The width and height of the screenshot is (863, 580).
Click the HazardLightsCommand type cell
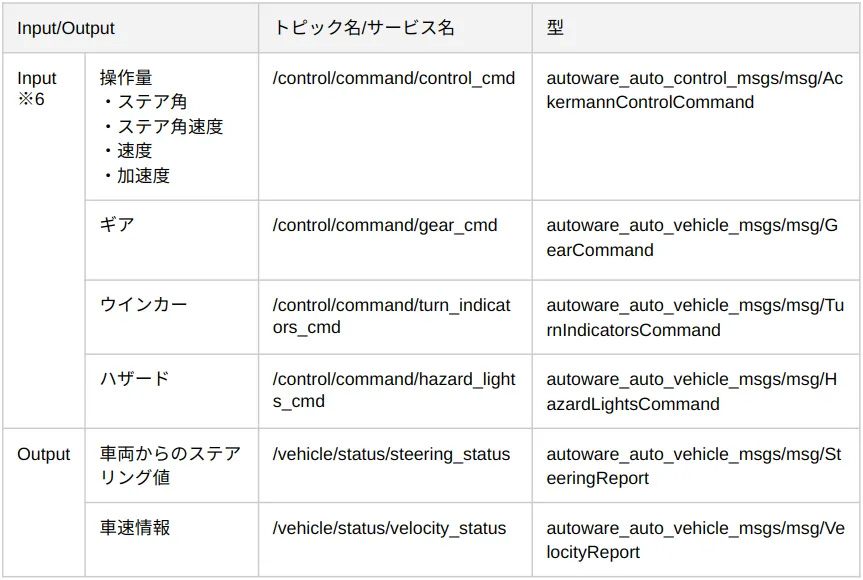(x=696, y=391)
